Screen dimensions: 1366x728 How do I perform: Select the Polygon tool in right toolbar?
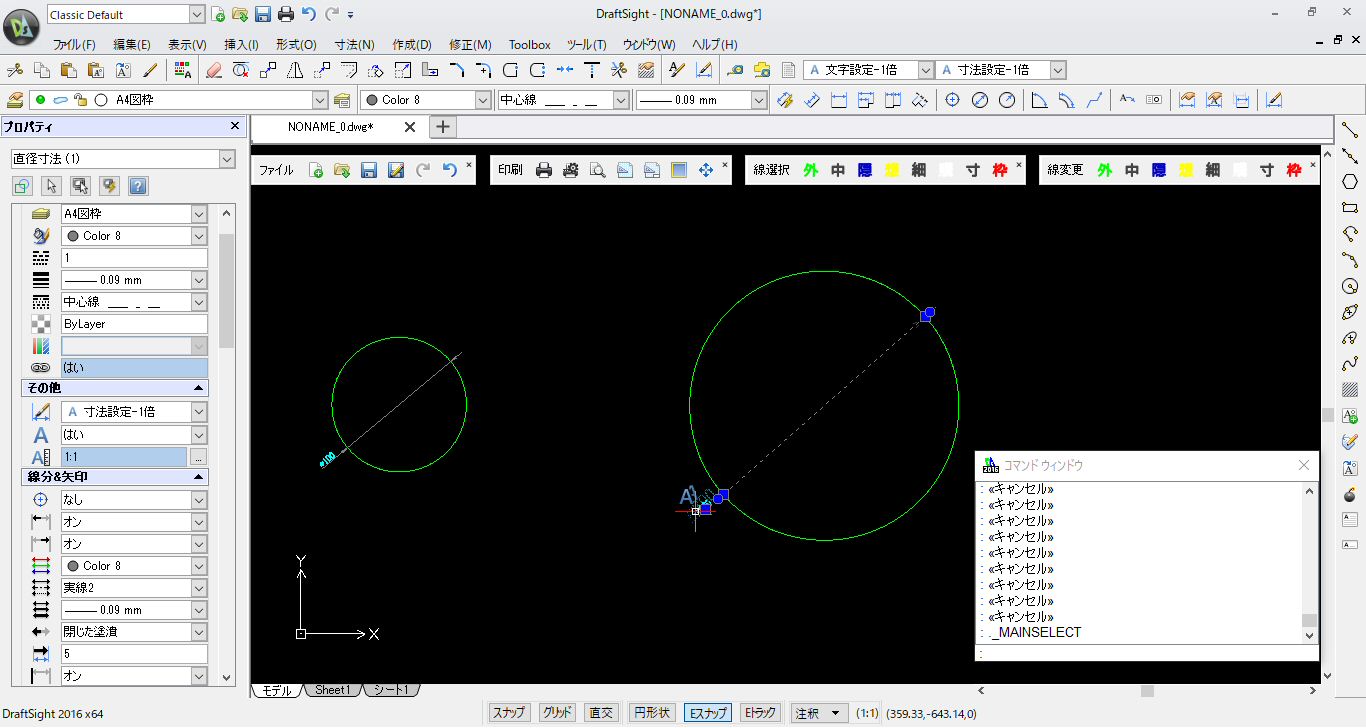click(1350, 181)
